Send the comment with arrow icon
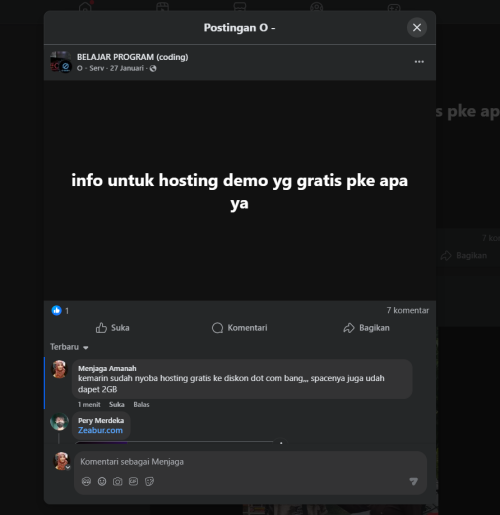500x515 pixels. [x=413, y=481]
